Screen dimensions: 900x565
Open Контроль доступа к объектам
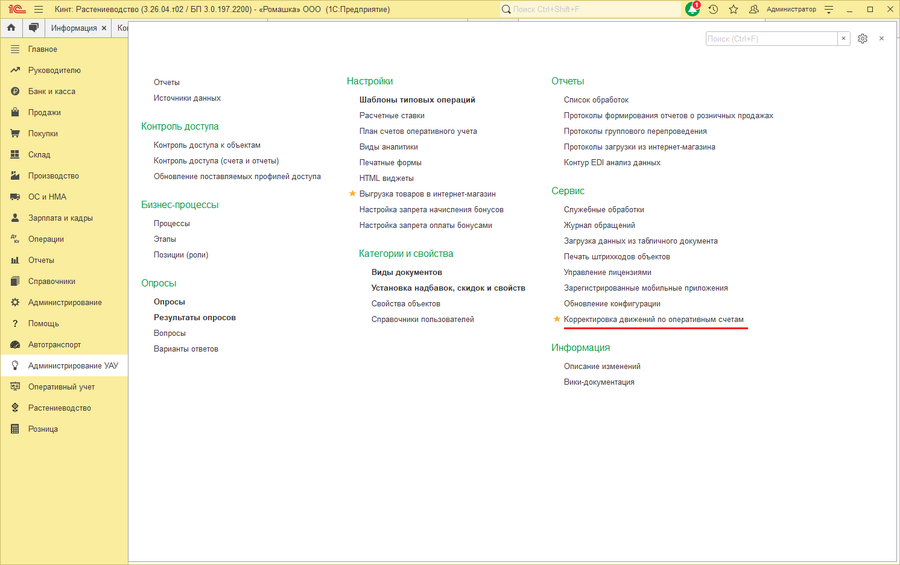[207, 145]
